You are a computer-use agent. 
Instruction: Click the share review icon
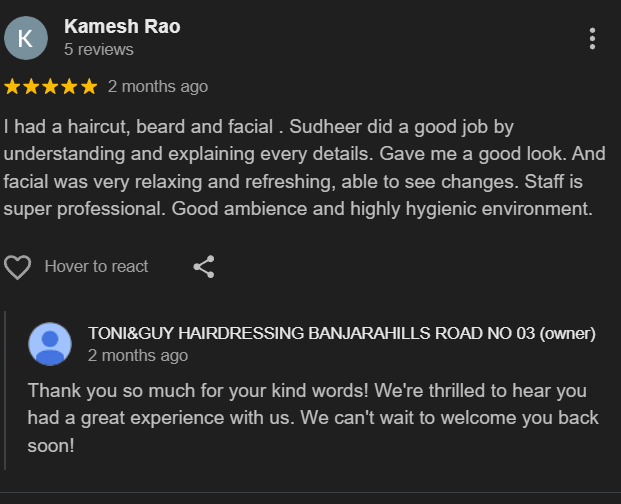[204, 267]
